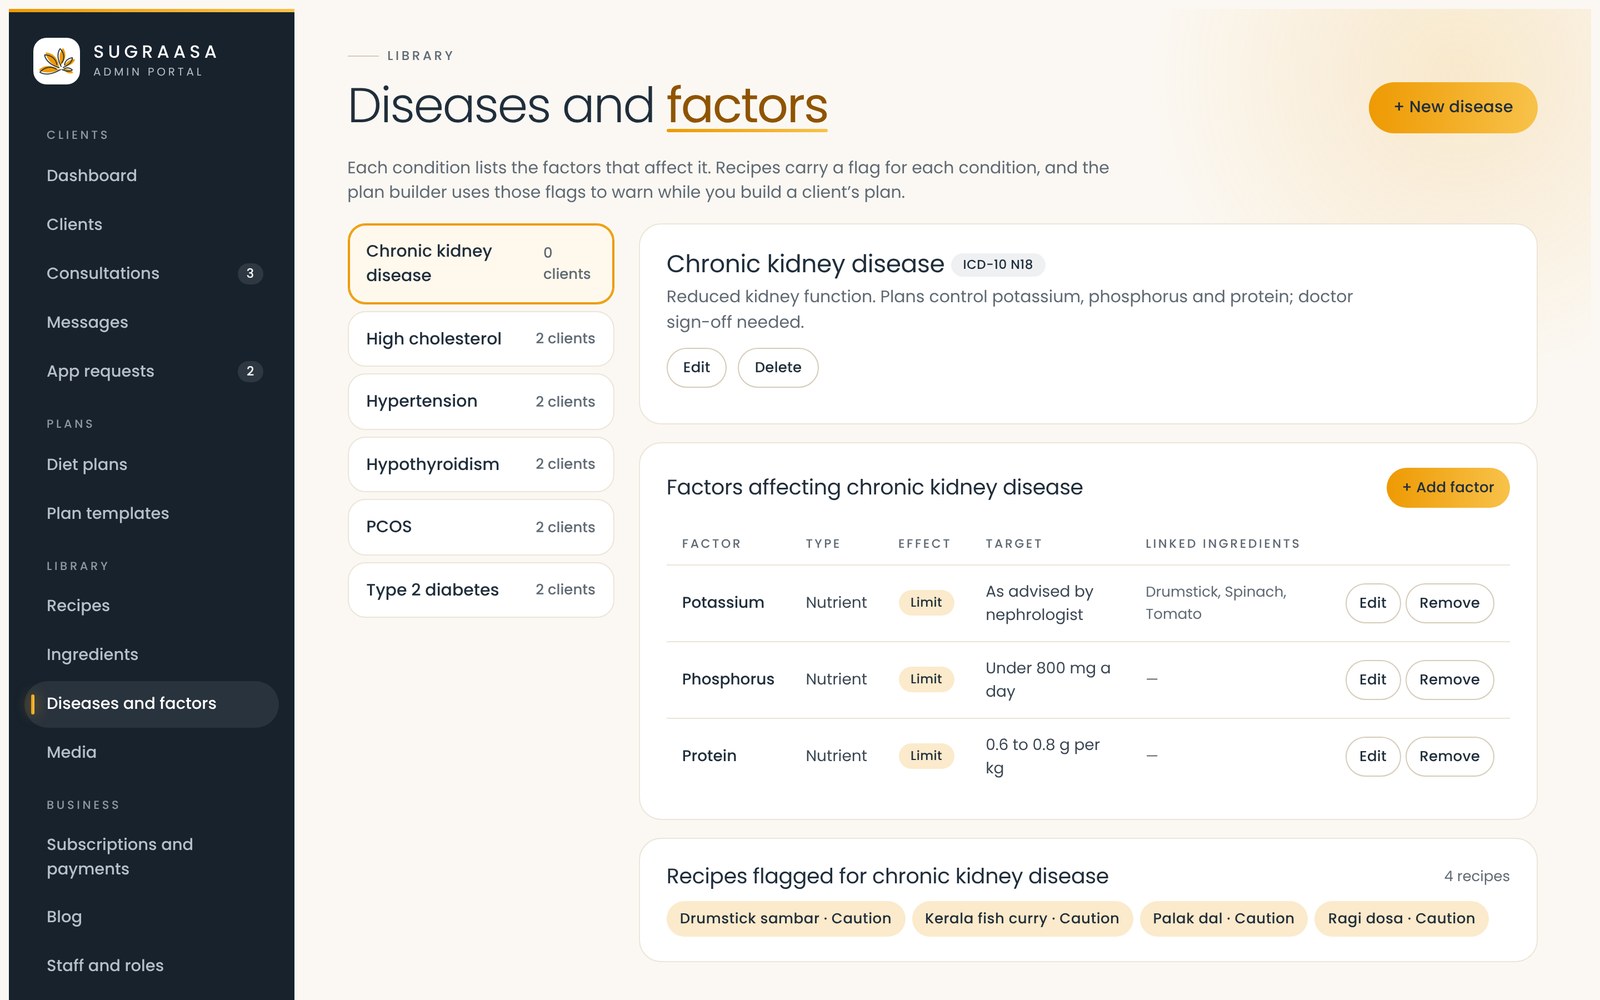Remove the Phosphorus factor

(1449, 680)
